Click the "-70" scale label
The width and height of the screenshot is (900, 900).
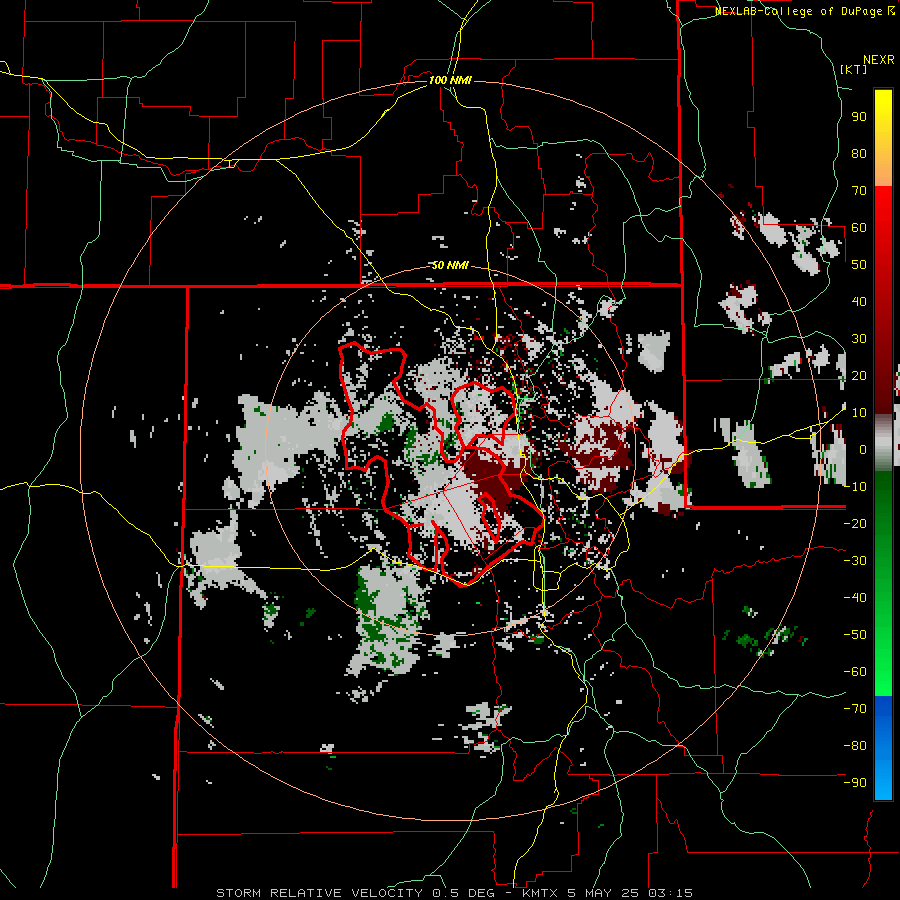(x=855, y=709)
